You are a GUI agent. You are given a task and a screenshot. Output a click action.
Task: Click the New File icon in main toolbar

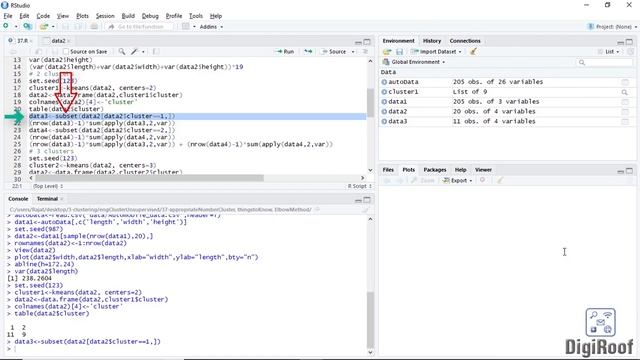(x=6, y=26)
